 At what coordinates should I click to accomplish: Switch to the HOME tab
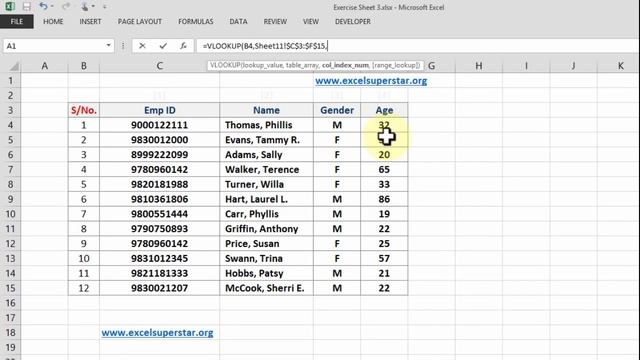[53, 22]
